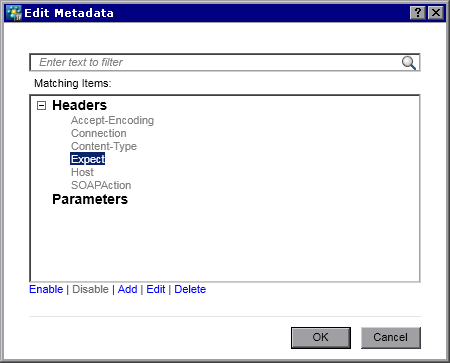The width and height of the screenshot is (450, 363).
Task: Focus the Enter text to filter field
Action: click(216, 62)
